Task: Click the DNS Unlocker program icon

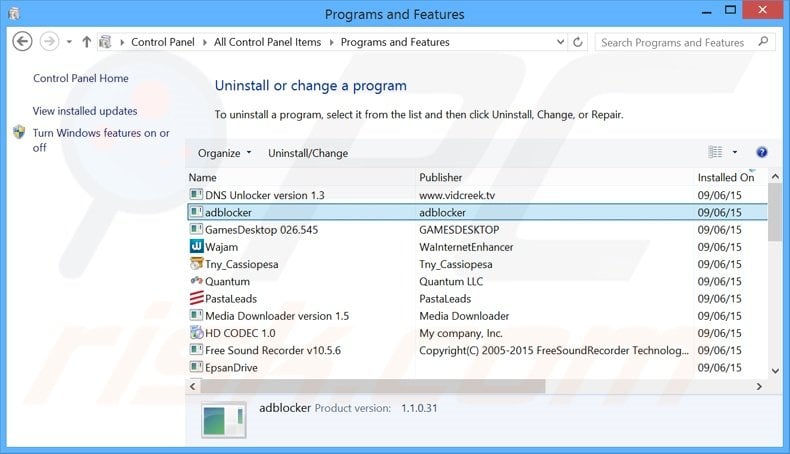Action: coord(195,194)
